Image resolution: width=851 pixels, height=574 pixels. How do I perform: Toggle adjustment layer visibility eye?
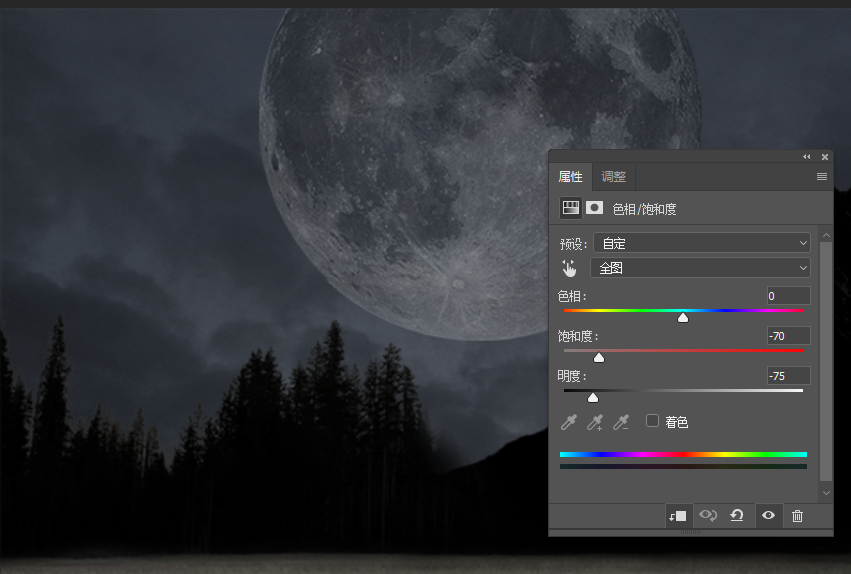(x=769, y=515)
